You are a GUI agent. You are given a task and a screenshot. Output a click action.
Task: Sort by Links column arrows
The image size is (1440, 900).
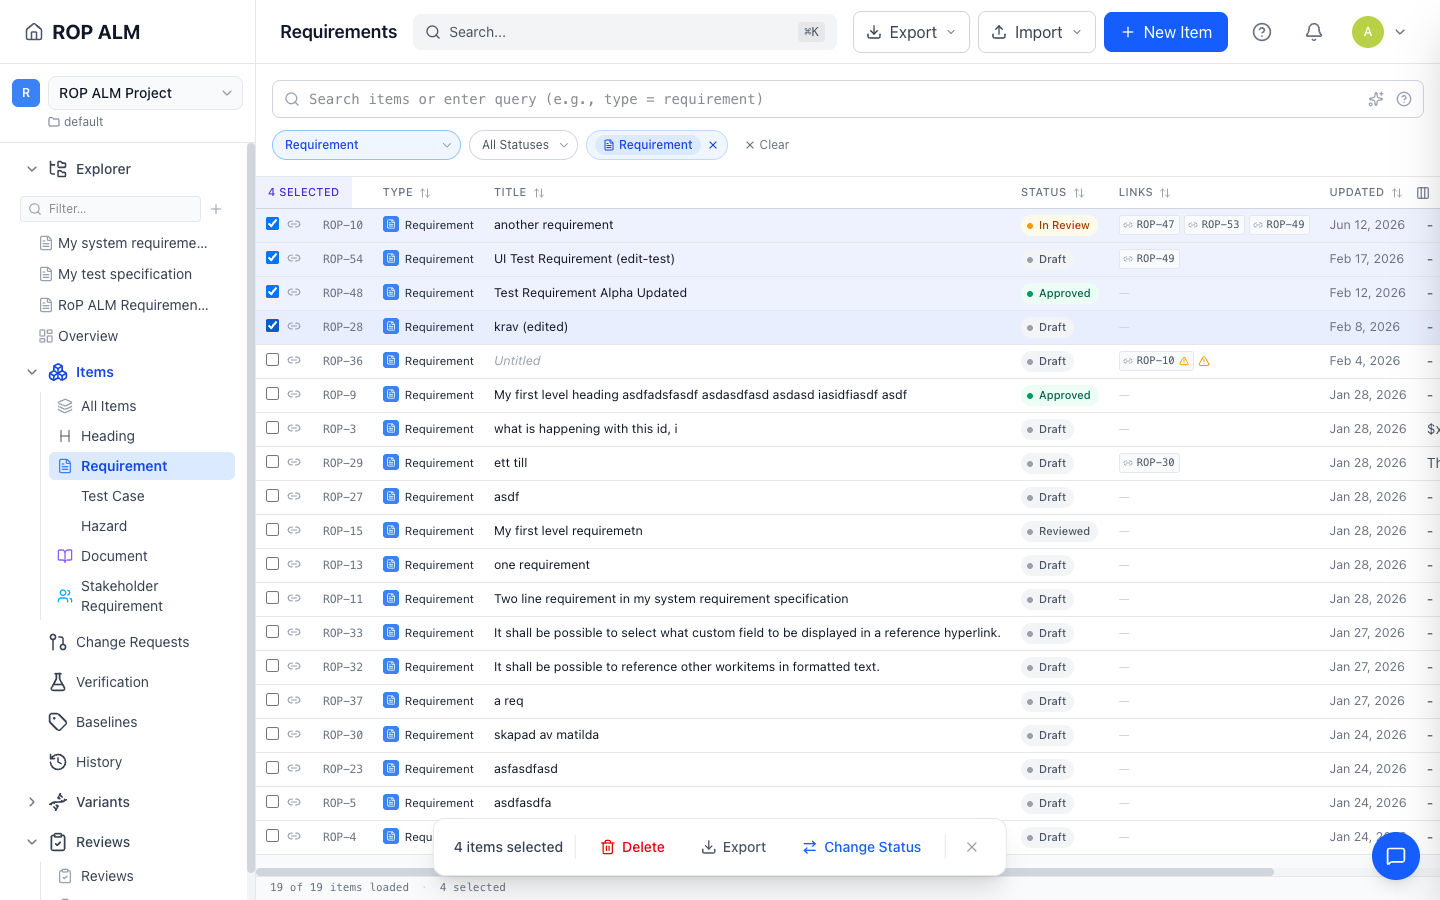(x=1165, y=193)
